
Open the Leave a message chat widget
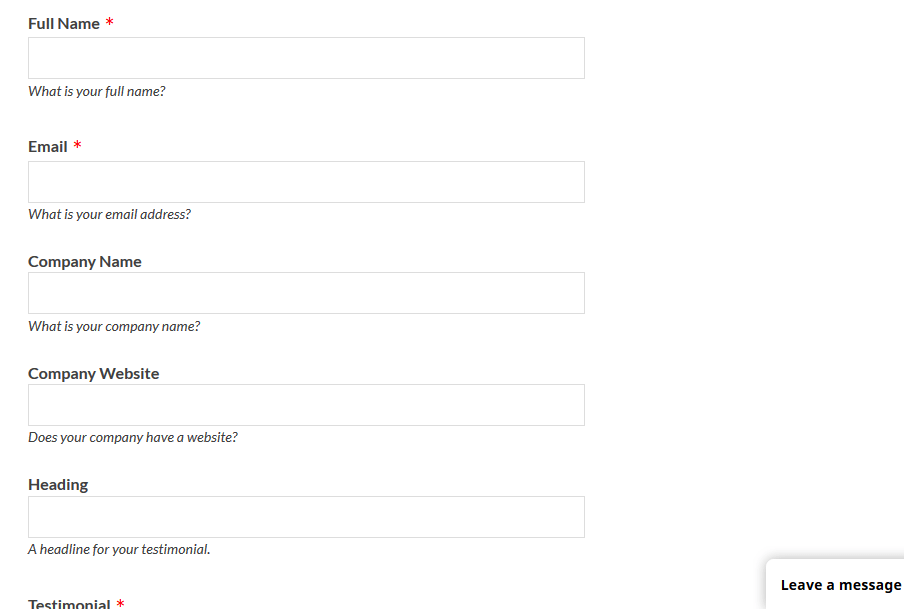click(840, 585)
